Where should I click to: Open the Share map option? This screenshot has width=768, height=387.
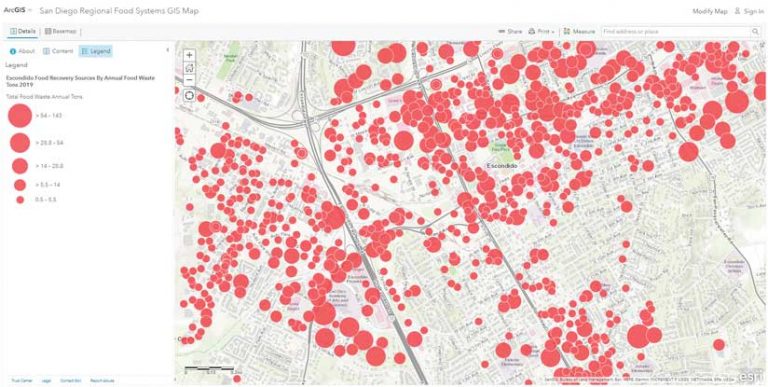(x=510, y=31)
